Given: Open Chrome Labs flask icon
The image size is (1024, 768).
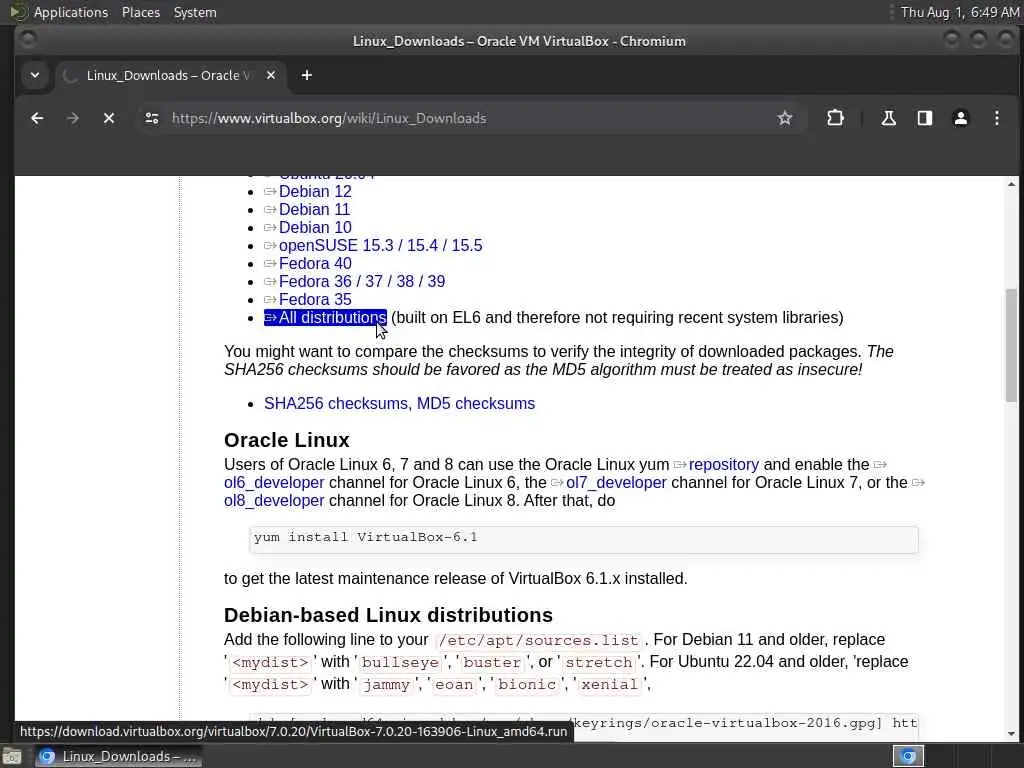Looking at the screenshot, I should pos(888,118).
